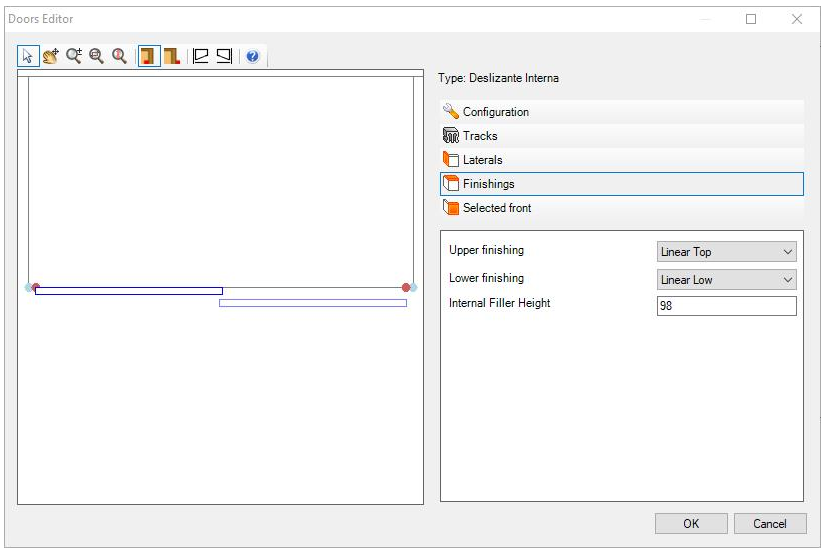
Task: Click the right-hinged door view icon
Action: pos(224,56)
